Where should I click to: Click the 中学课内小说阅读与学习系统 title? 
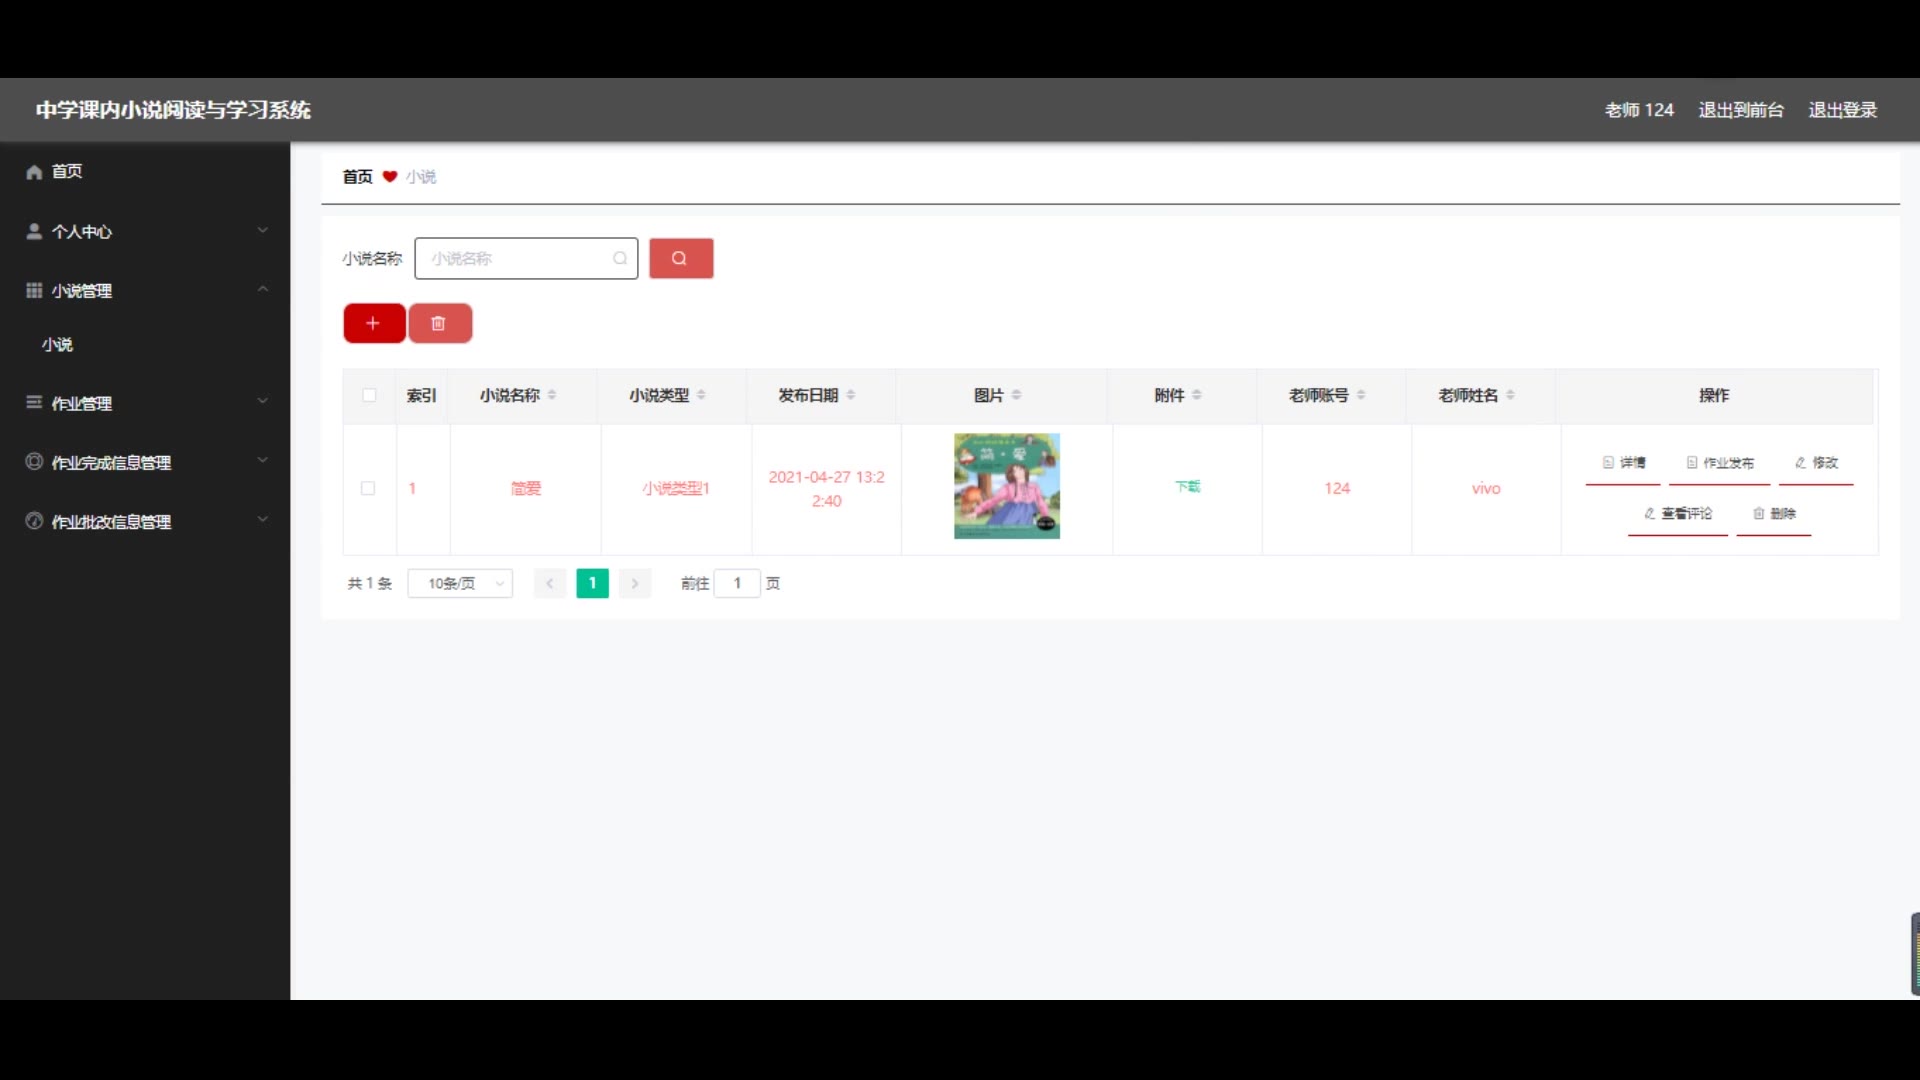click(x=173, y=110)
